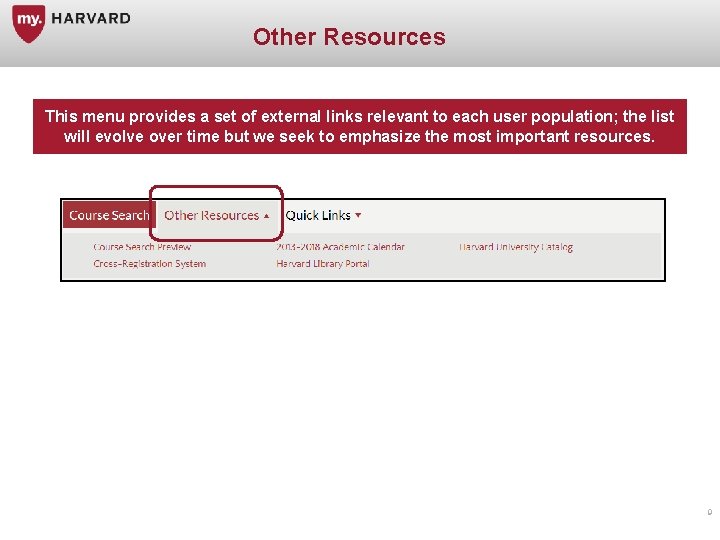Open the Harvard Library Portal link
This screenshot has width=720, height=540.
pos(323,264)
